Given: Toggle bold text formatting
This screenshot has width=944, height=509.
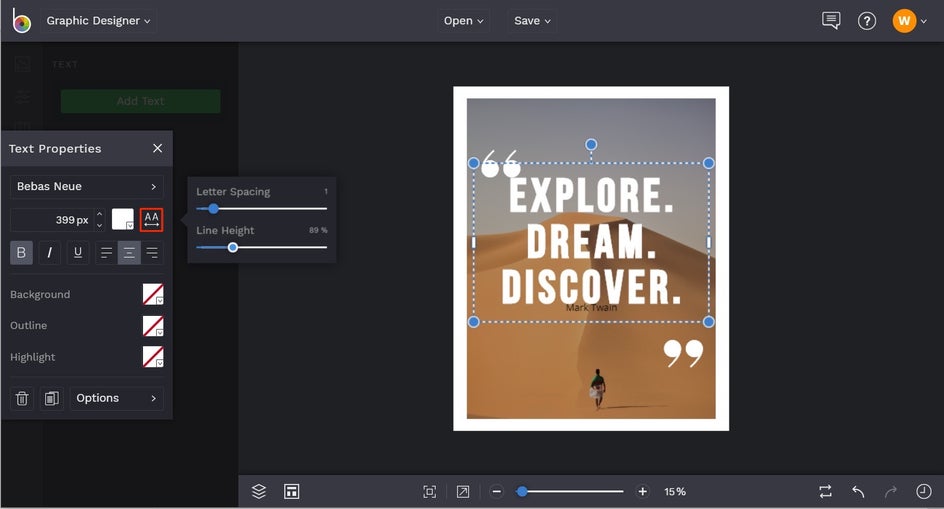Looking at the screenshot, I should tap(21, 253).
